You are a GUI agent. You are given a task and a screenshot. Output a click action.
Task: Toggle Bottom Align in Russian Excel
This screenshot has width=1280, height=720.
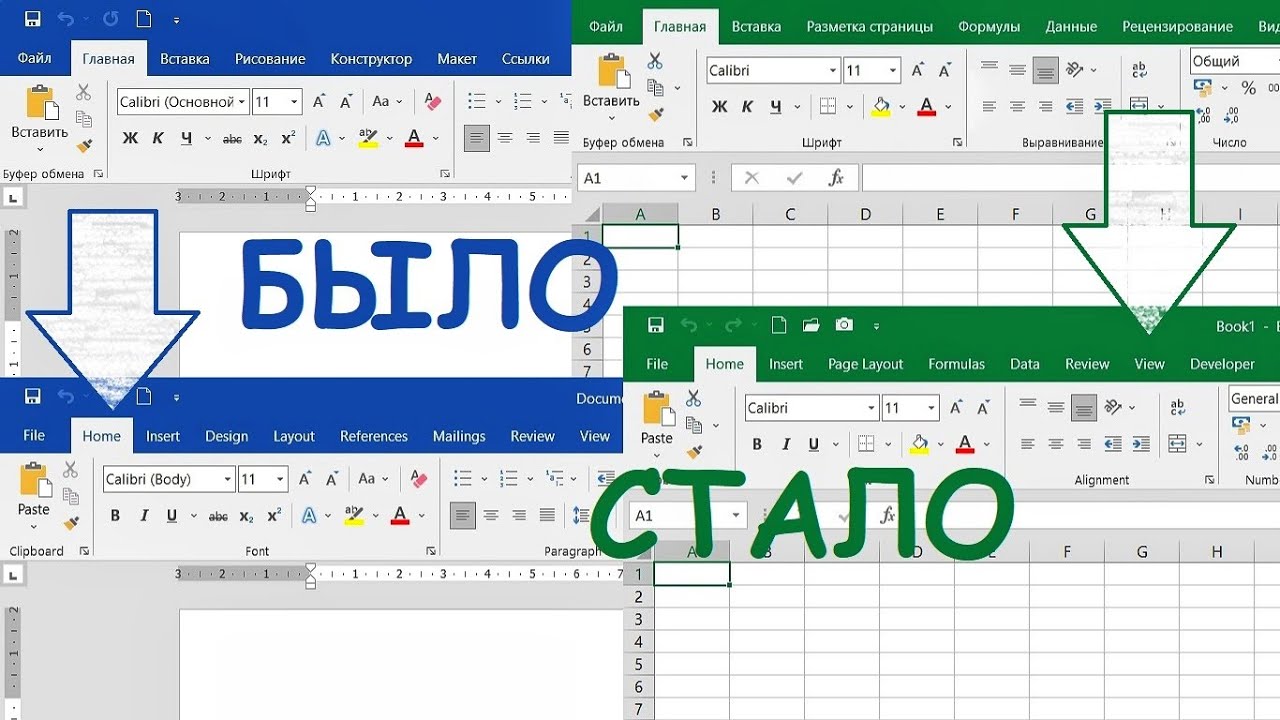point(1045,69)
